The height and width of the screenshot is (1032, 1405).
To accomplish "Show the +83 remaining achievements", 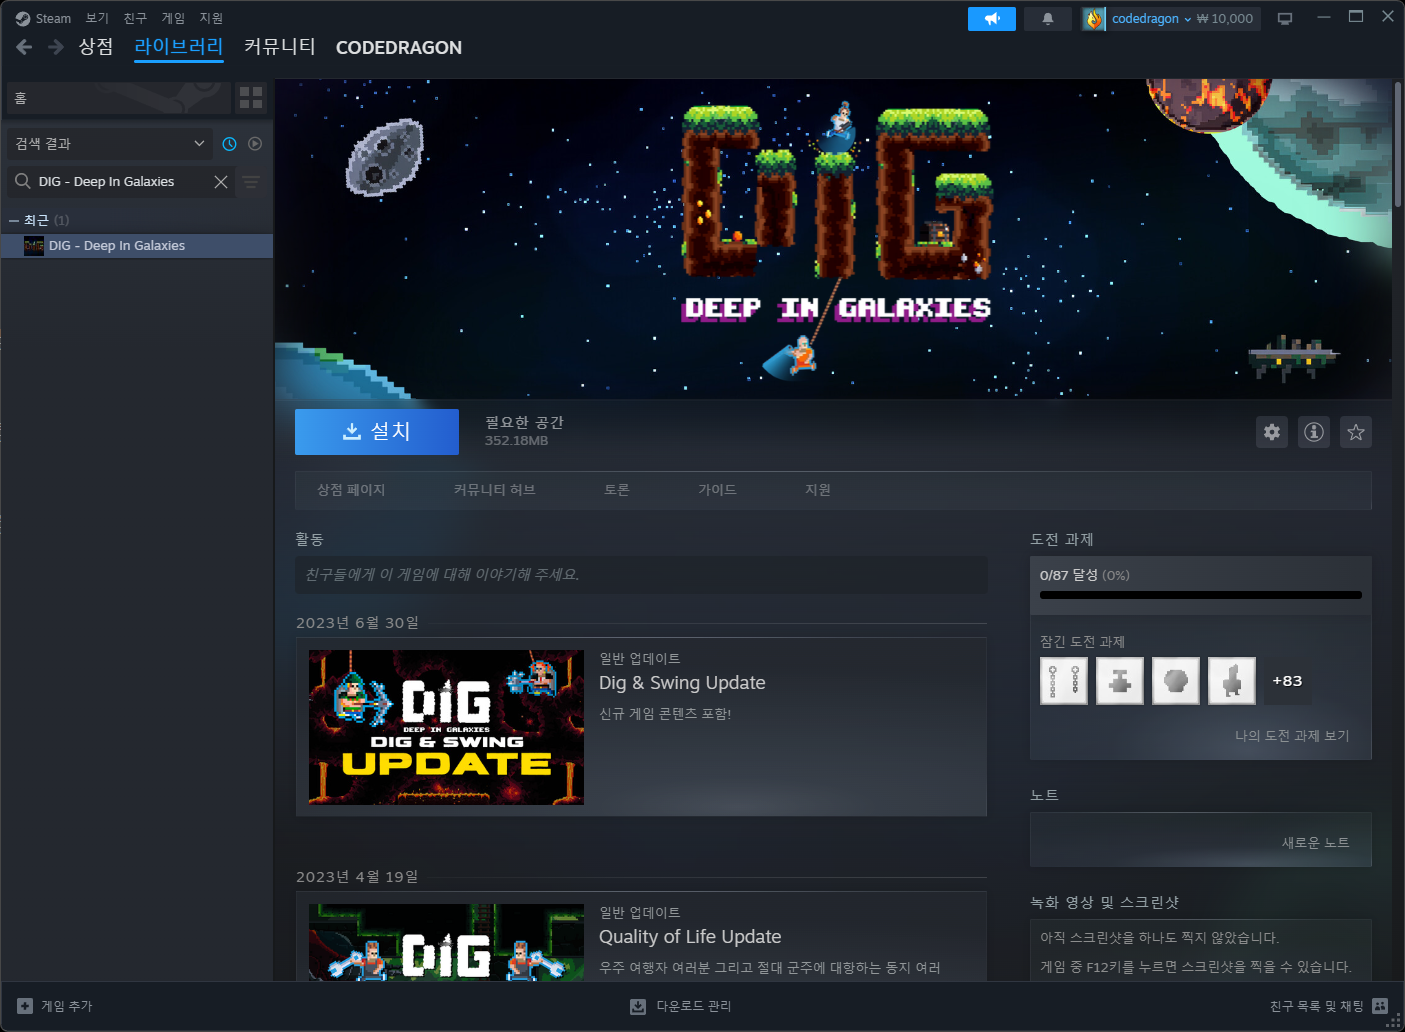I will pos(1287,681).
